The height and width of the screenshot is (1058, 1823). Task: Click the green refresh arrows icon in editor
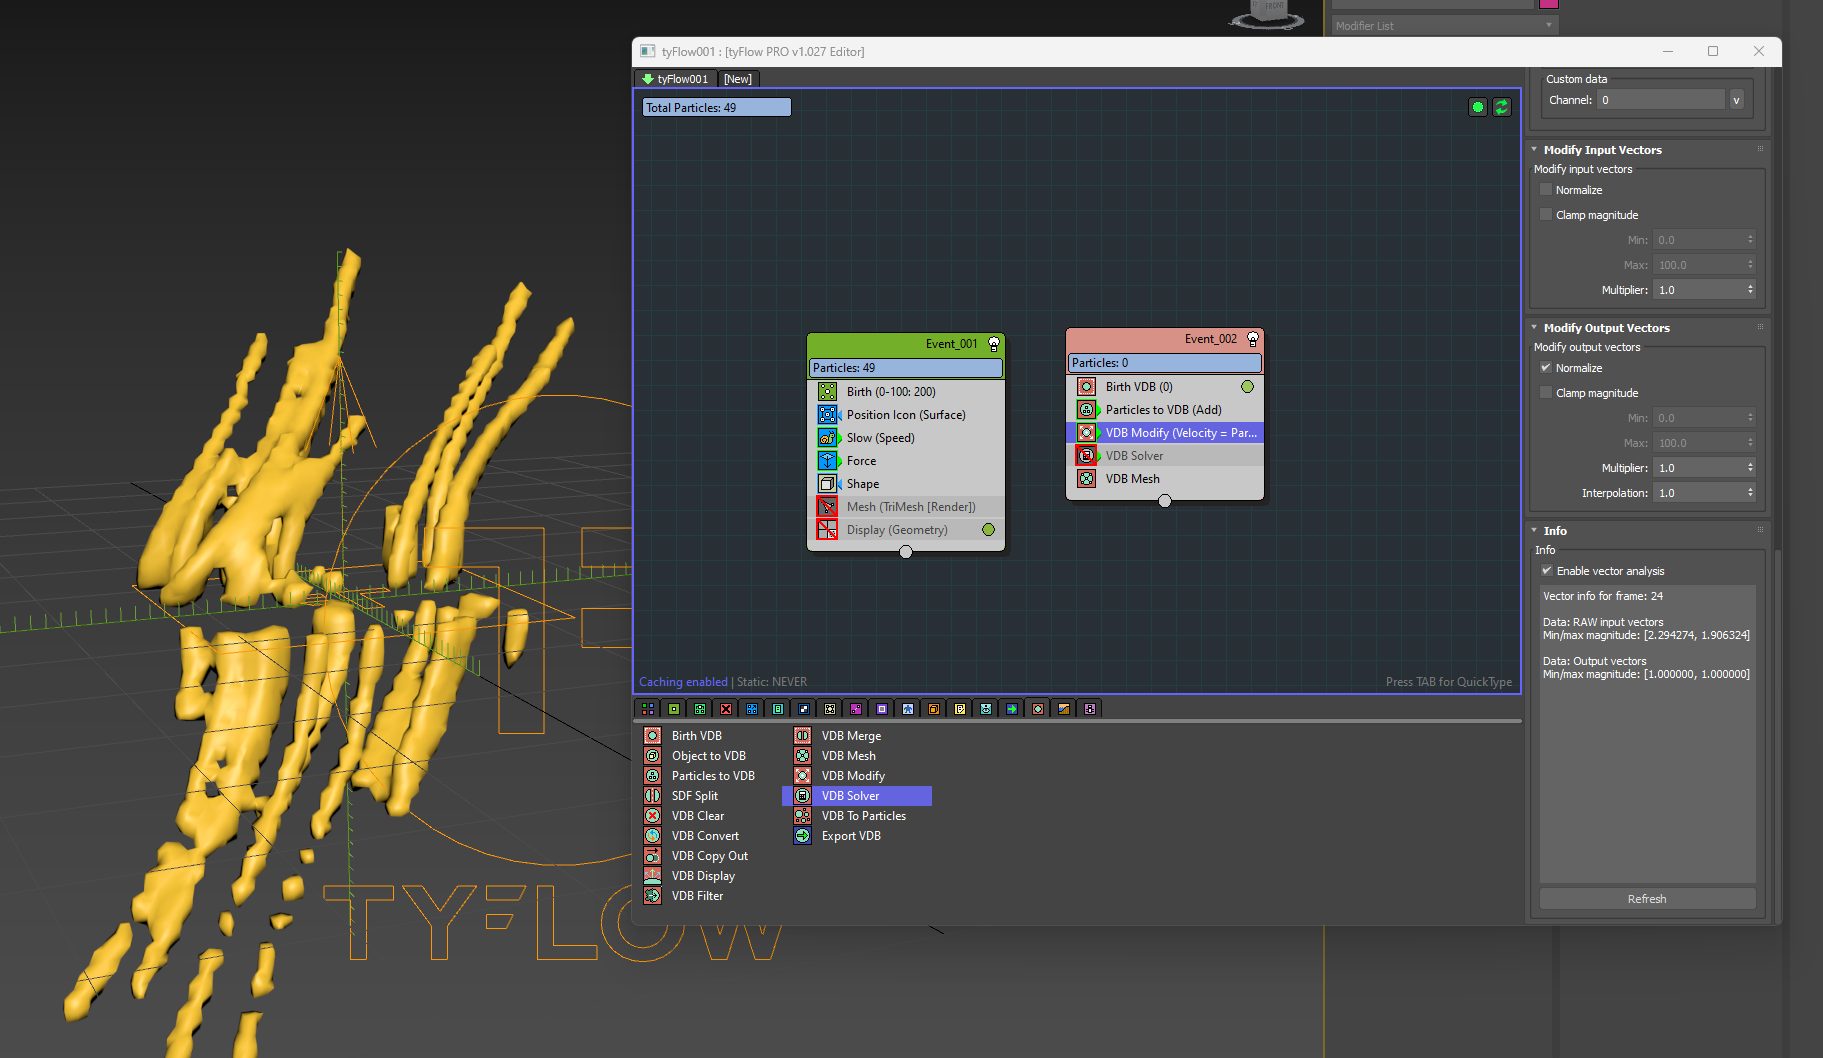click(x=1502, y=107)
